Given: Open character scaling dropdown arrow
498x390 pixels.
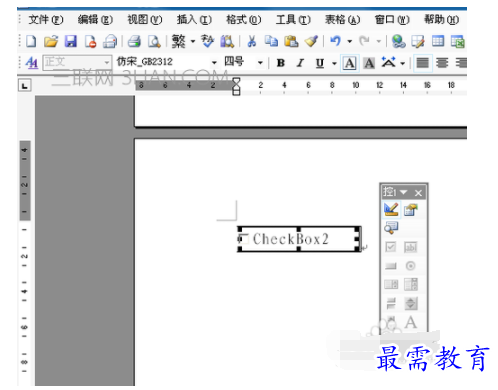Looking at the screenshot, I should coord(403,63).
